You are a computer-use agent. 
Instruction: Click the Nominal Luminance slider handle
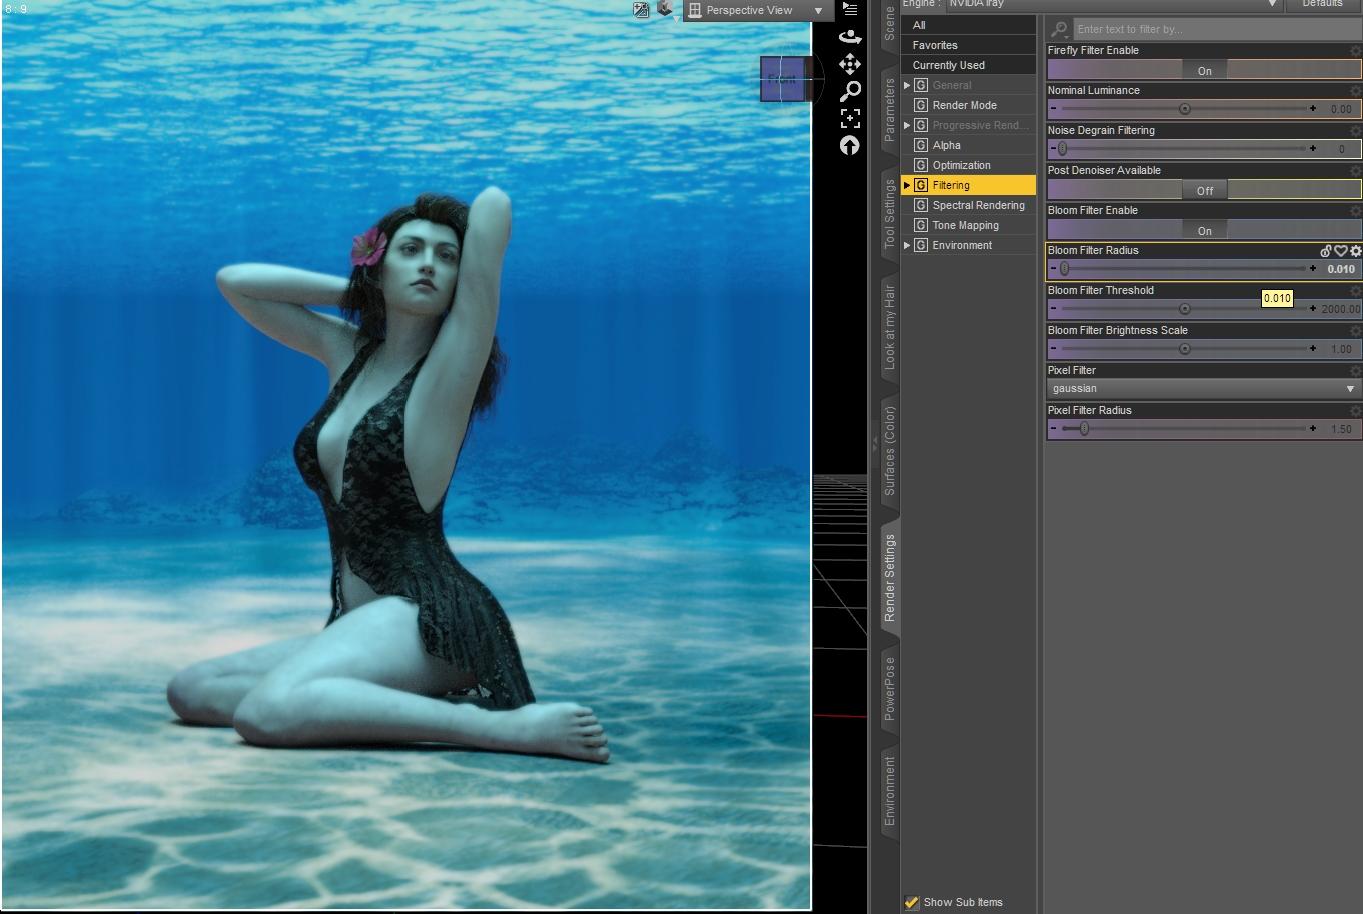[x=1185, y=108]
